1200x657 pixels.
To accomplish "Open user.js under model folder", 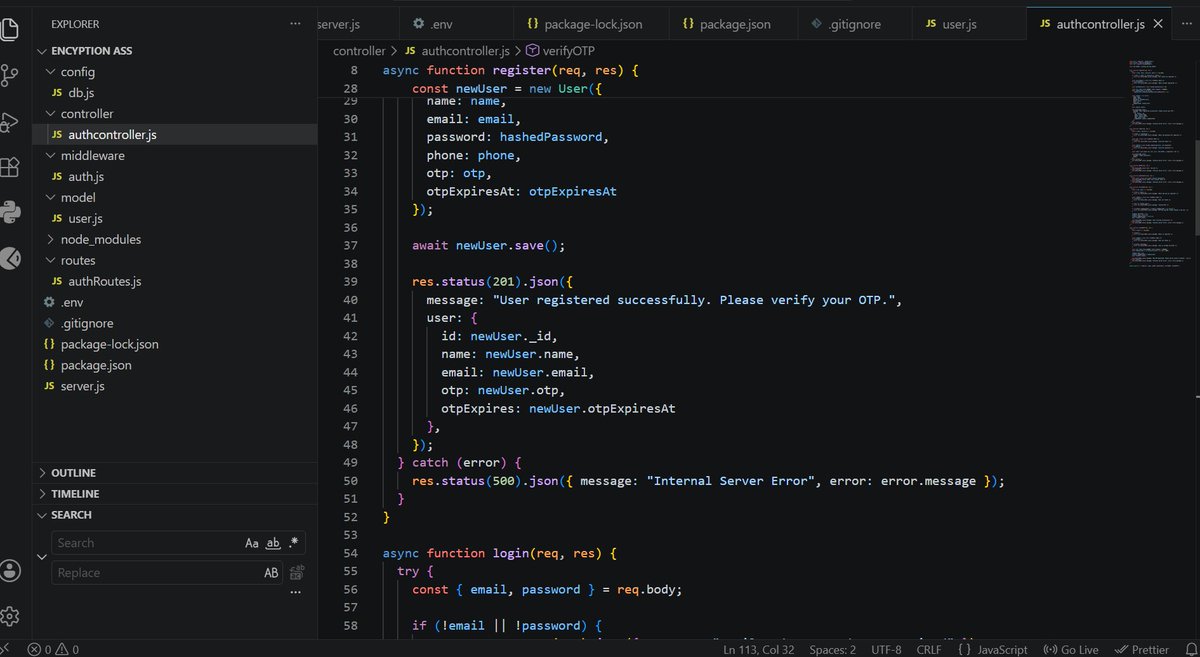I will point(86,219).
